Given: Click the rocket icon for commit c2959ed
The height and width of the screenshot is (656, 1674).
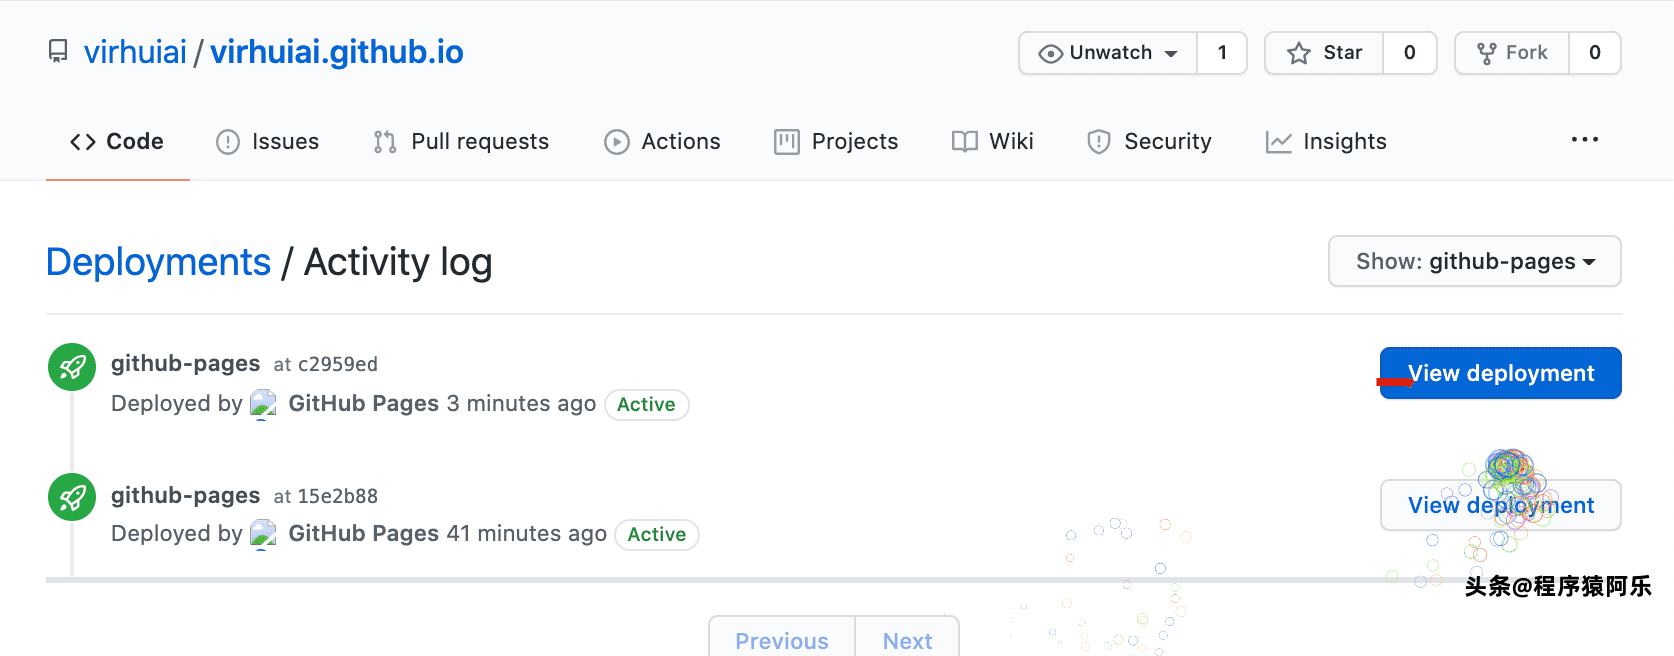Looking at the screenshot, I should coord(72,368).
